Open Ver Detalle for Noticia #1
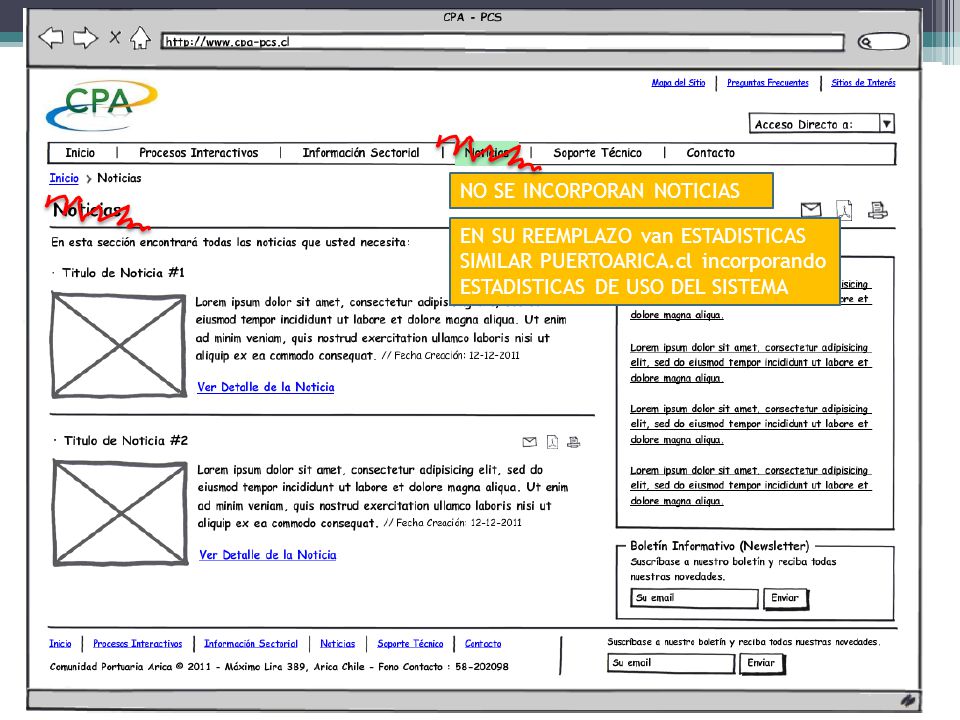Image resolution: width=960 pixels, height=720 pixels. coord(266,387)
